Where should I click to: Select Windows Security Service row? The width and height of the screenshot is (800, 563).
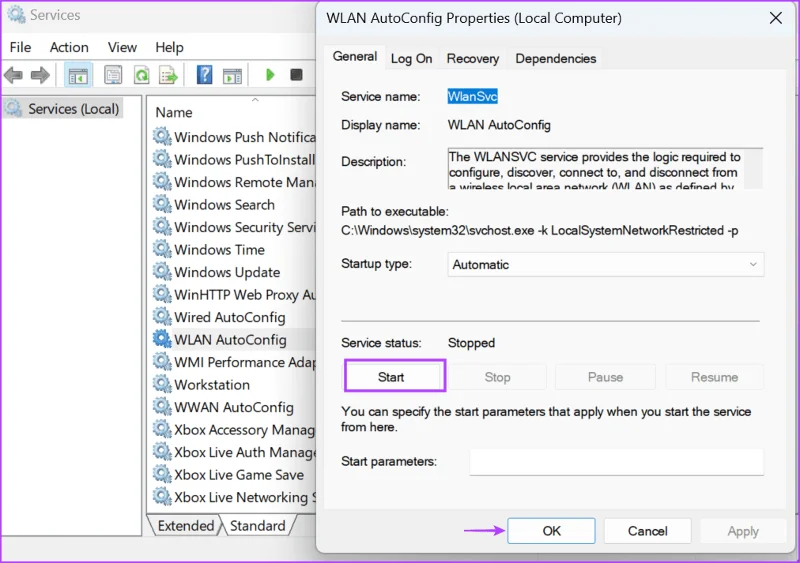[234, 227]
